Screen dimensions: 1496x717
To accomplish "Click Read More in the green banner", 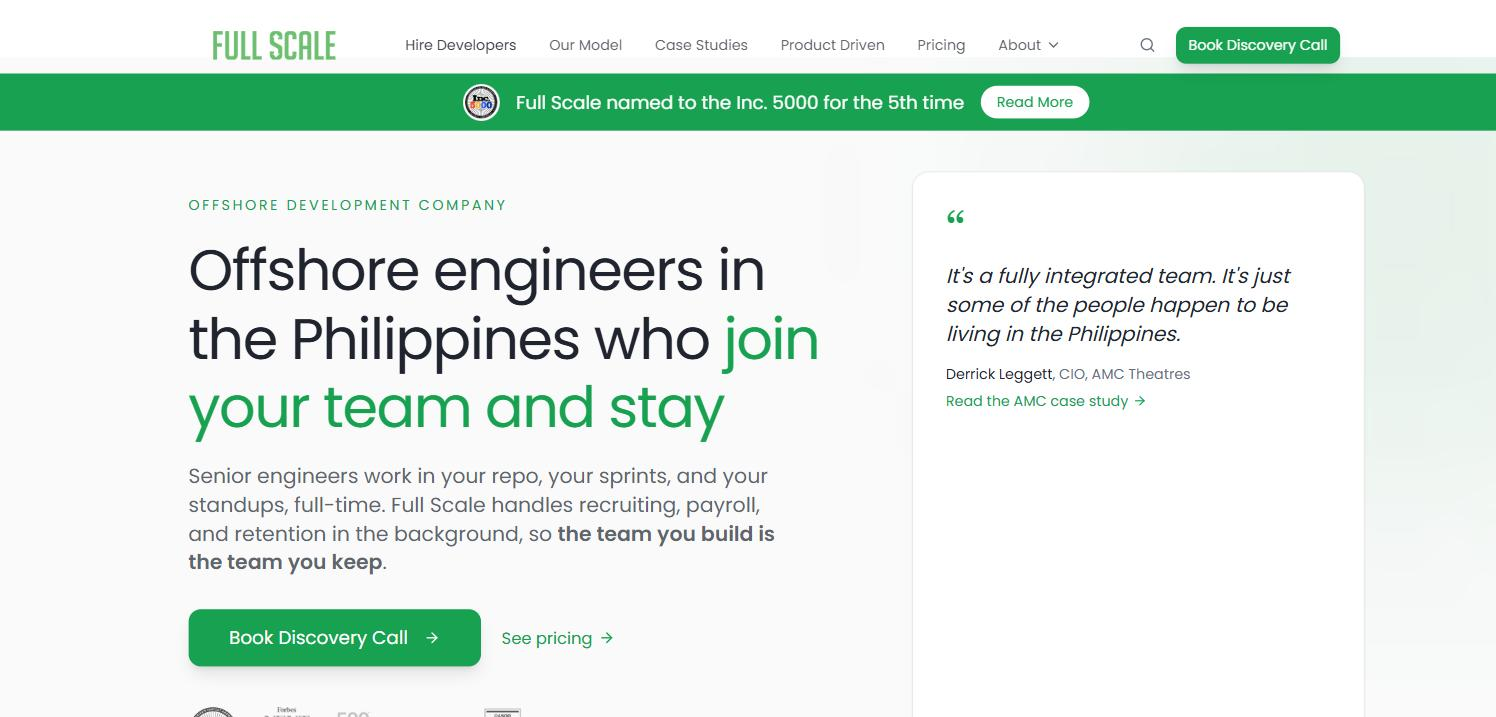I will pos(1035,102).
